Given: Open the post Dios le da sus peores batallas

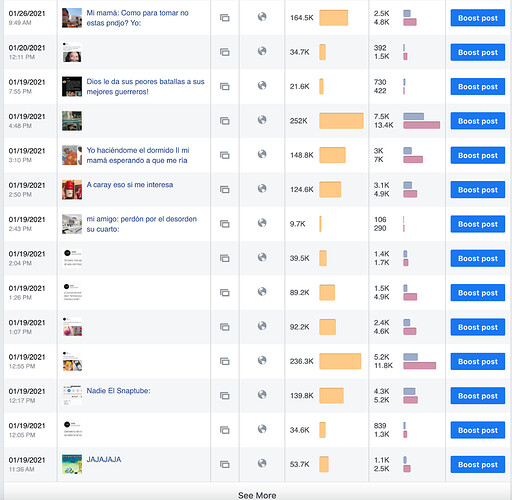Looking at the screenshot, I should [145, 87].
